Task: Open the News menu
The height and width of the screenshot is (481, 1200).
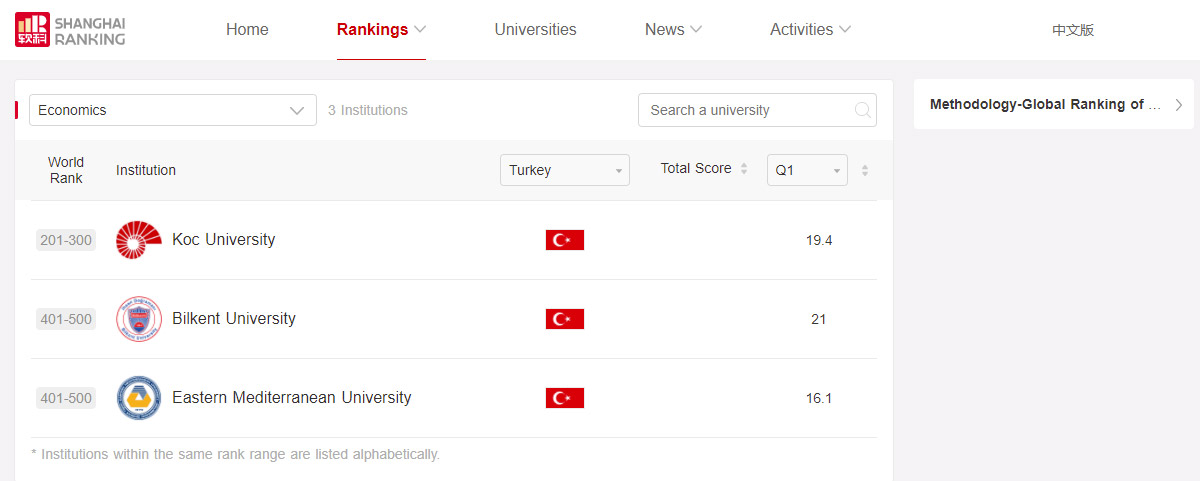Action: click(673, 30)
